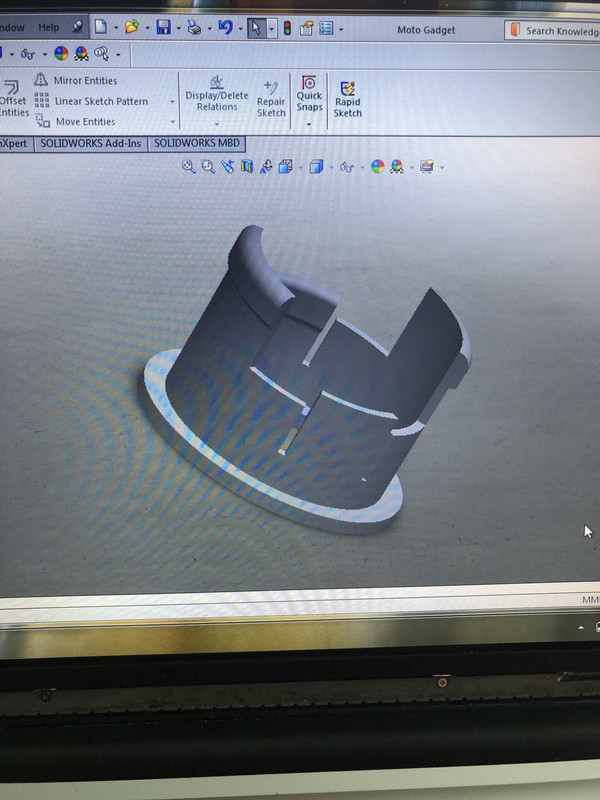This screenshot has width=600, height=800.
Task: Click the Dynamic Annotation Views icon
Action: [x=266, y=166]
